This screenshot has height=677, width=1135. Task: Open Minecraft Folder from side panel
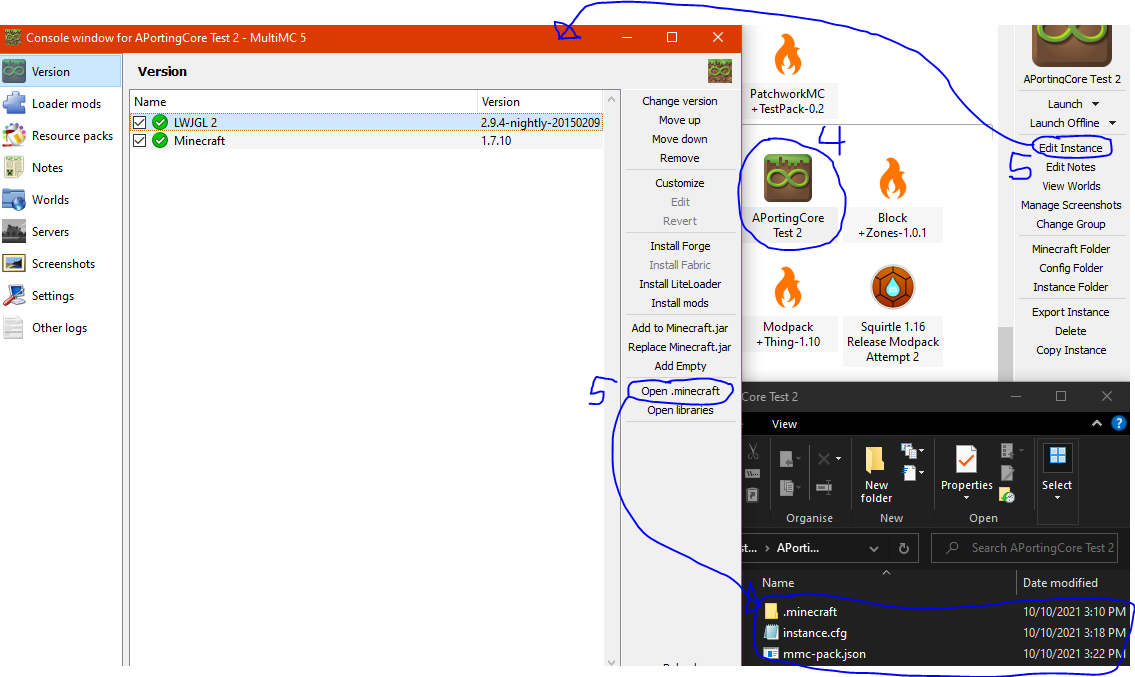1071,249
